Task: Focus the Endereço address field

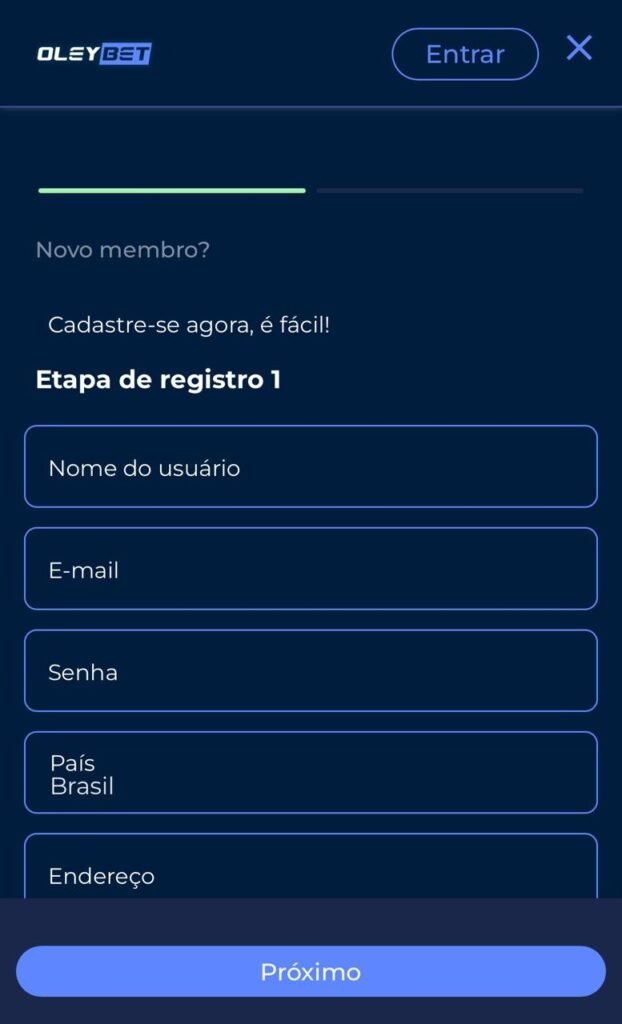Action: click(311, 872)
